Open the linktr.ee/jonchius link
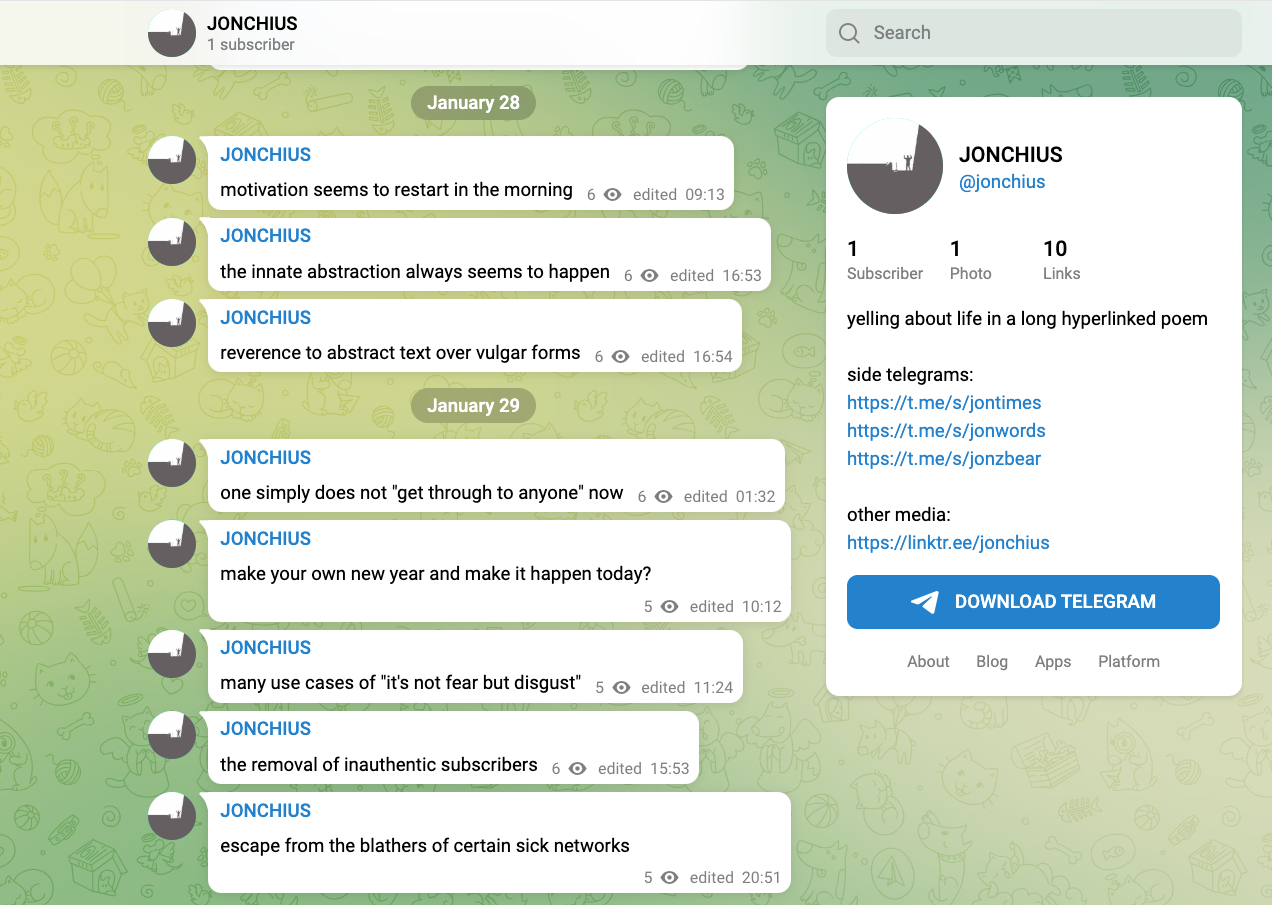 coord(948,543)
